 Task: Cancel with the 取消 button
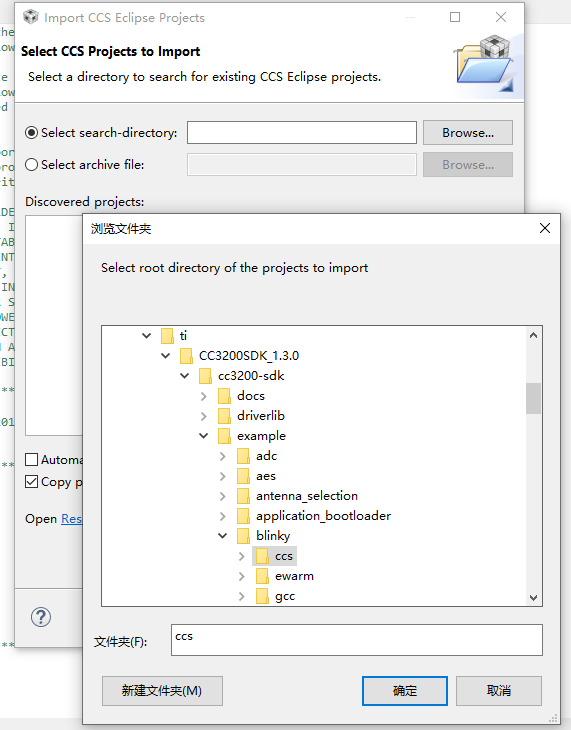pos(499,690)
